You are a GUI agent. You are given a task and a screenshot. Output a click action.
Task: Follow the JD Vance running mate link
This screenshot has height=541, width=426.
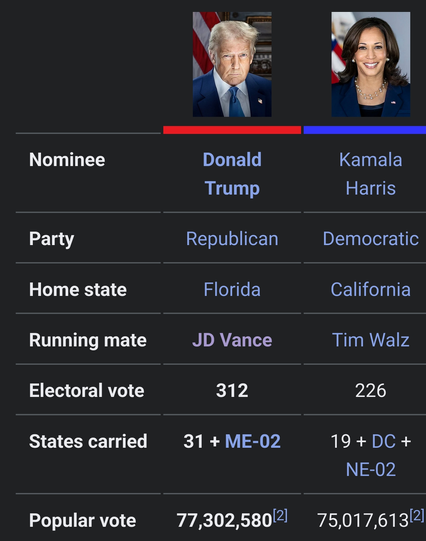tap(232, 340)
